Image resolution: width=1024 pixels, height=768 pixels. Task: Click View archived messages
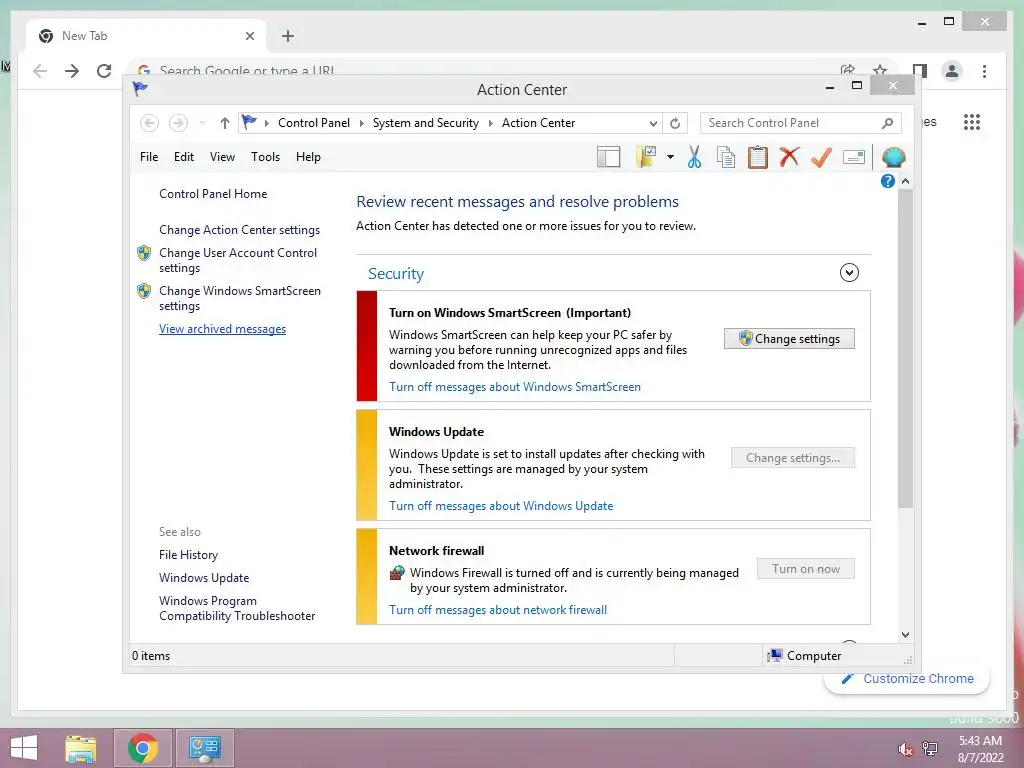(x=222, y=329)
